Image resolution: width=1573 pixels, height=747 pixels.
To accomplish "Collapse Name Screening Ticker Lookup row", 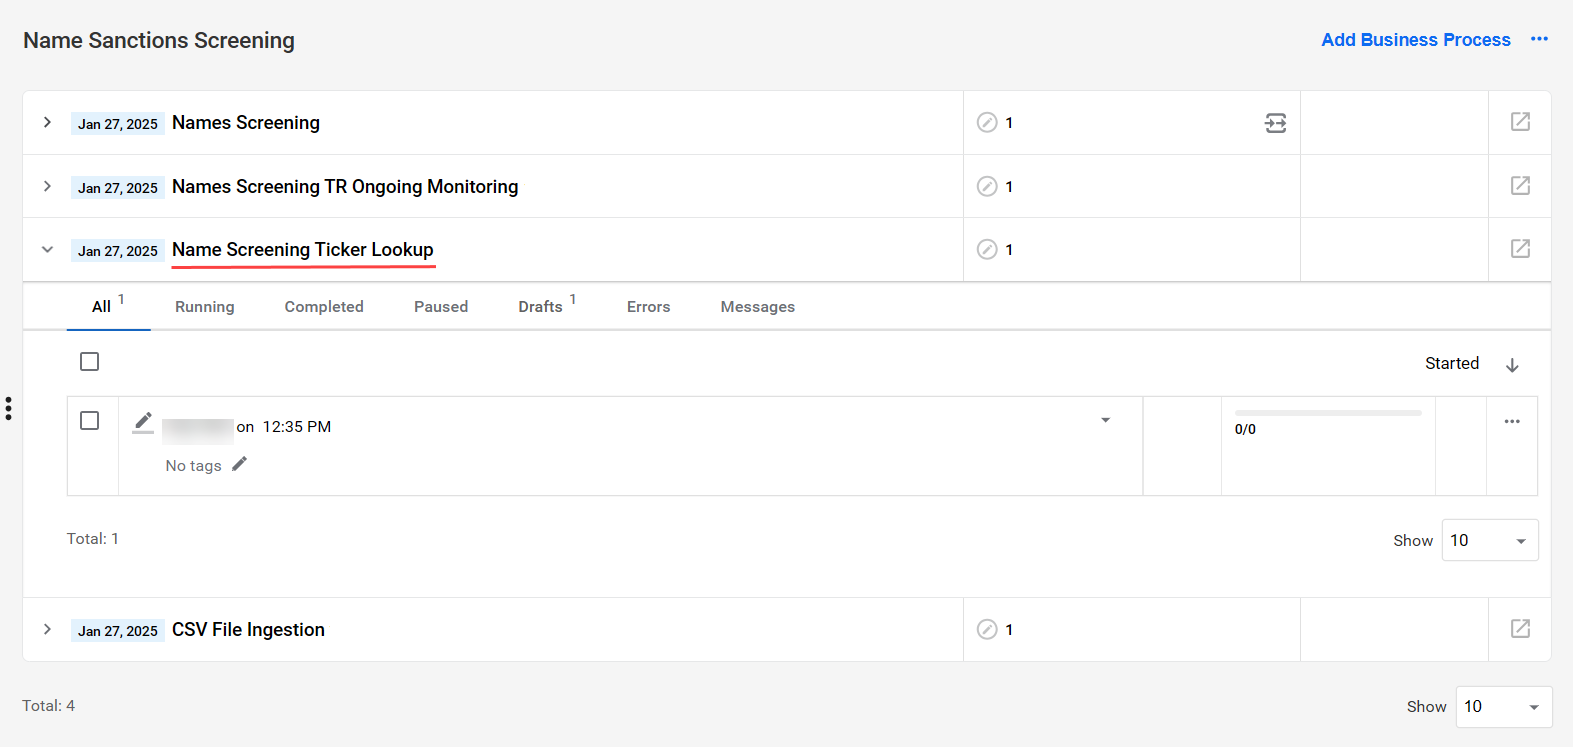I will 47,250.
